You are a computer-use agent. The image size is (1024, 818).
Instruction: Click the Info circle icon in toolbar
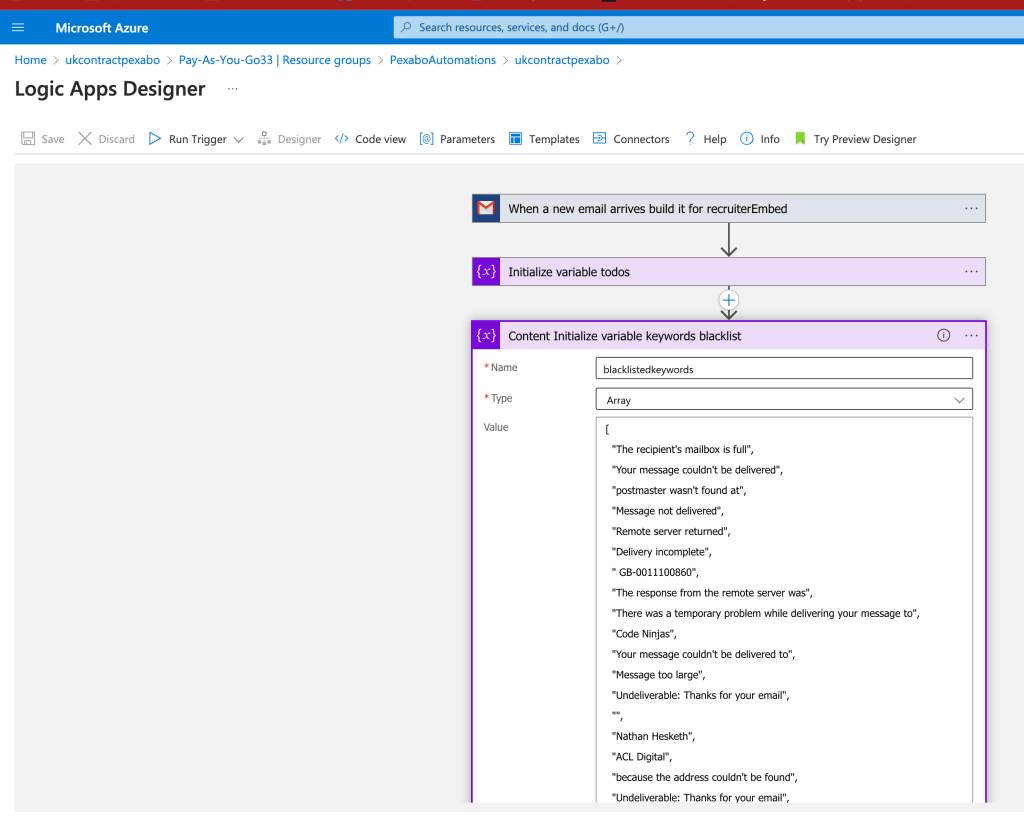746,138
